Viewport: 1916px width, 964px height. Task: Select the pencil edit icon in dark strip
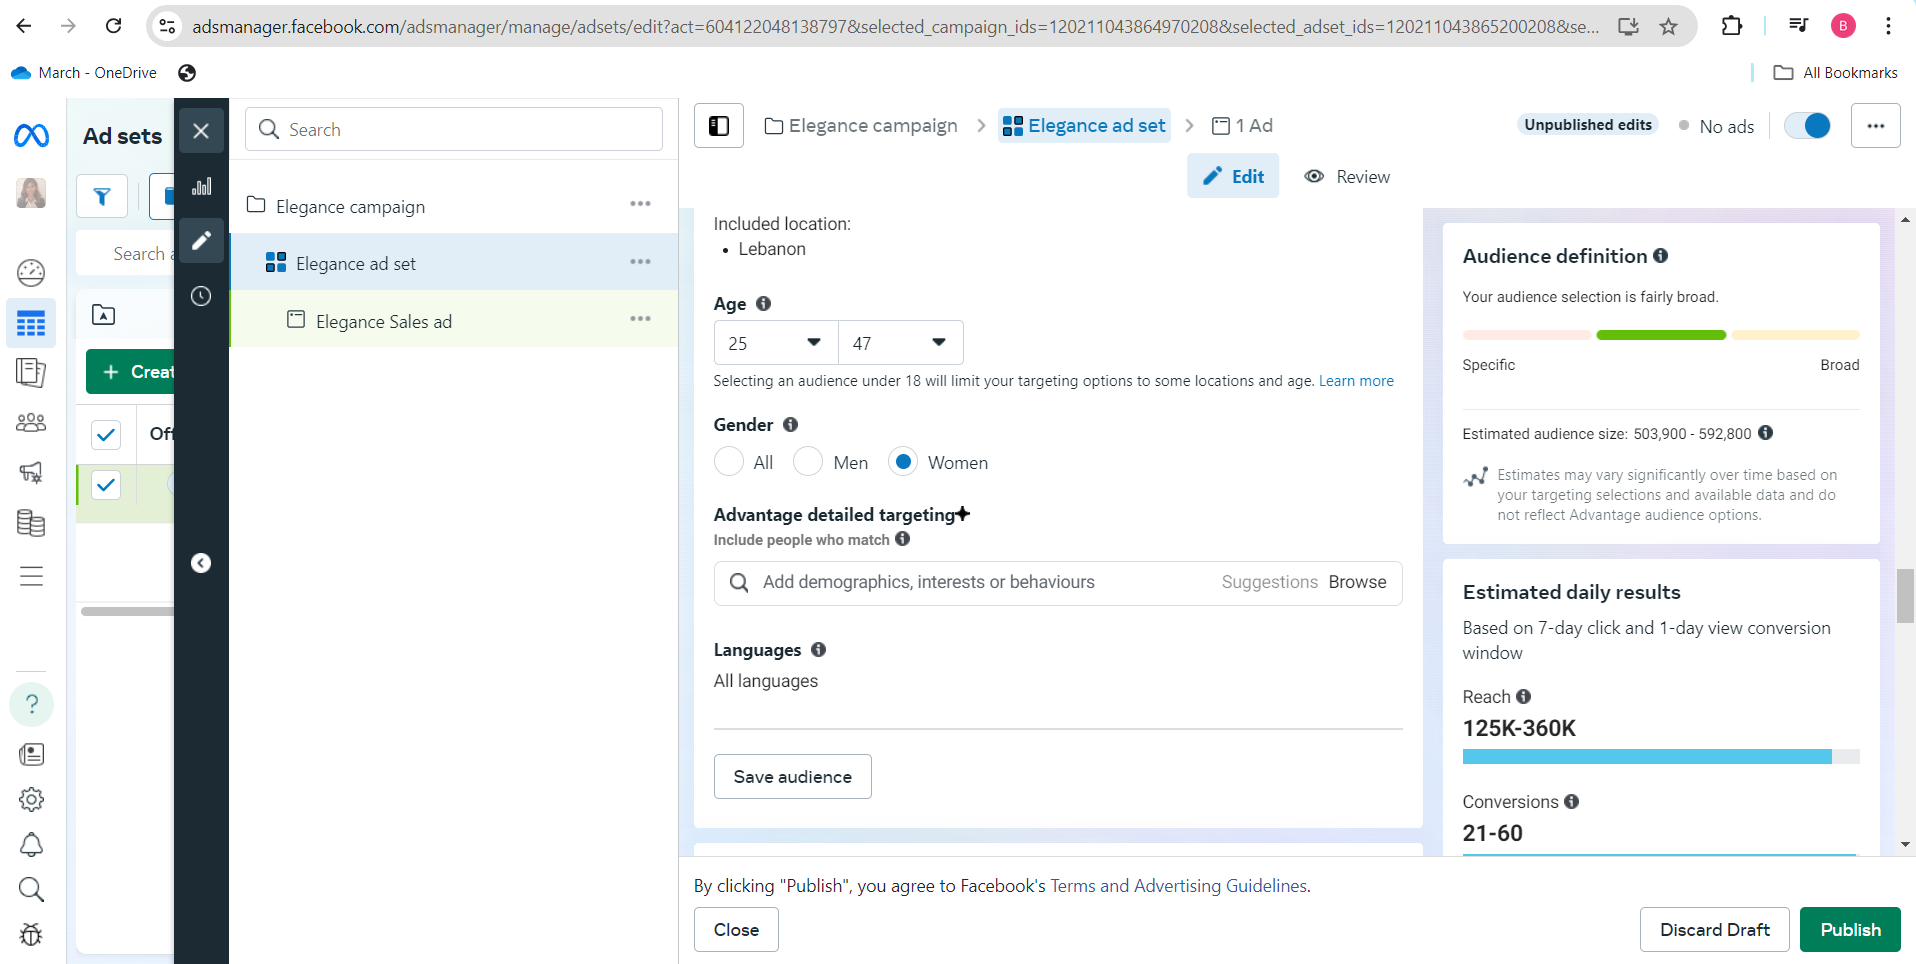[201, 240]
